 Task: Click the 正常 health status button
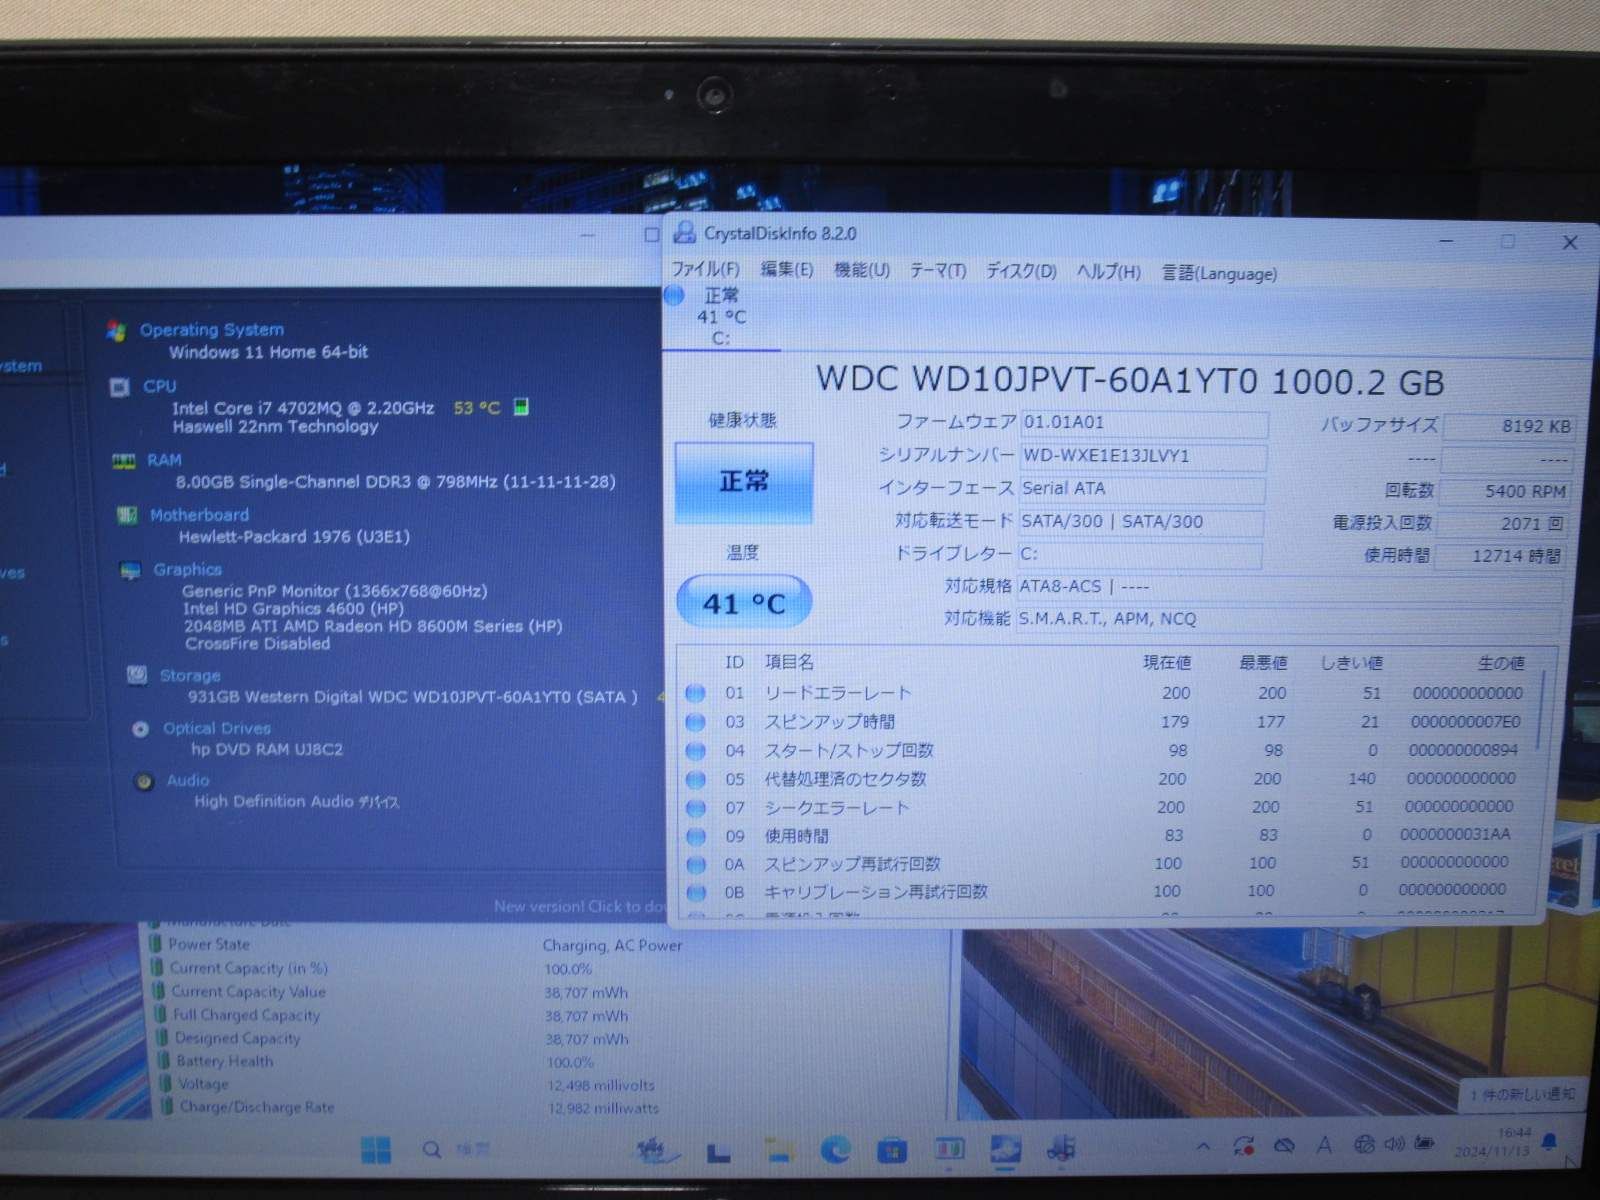(744, 482)
